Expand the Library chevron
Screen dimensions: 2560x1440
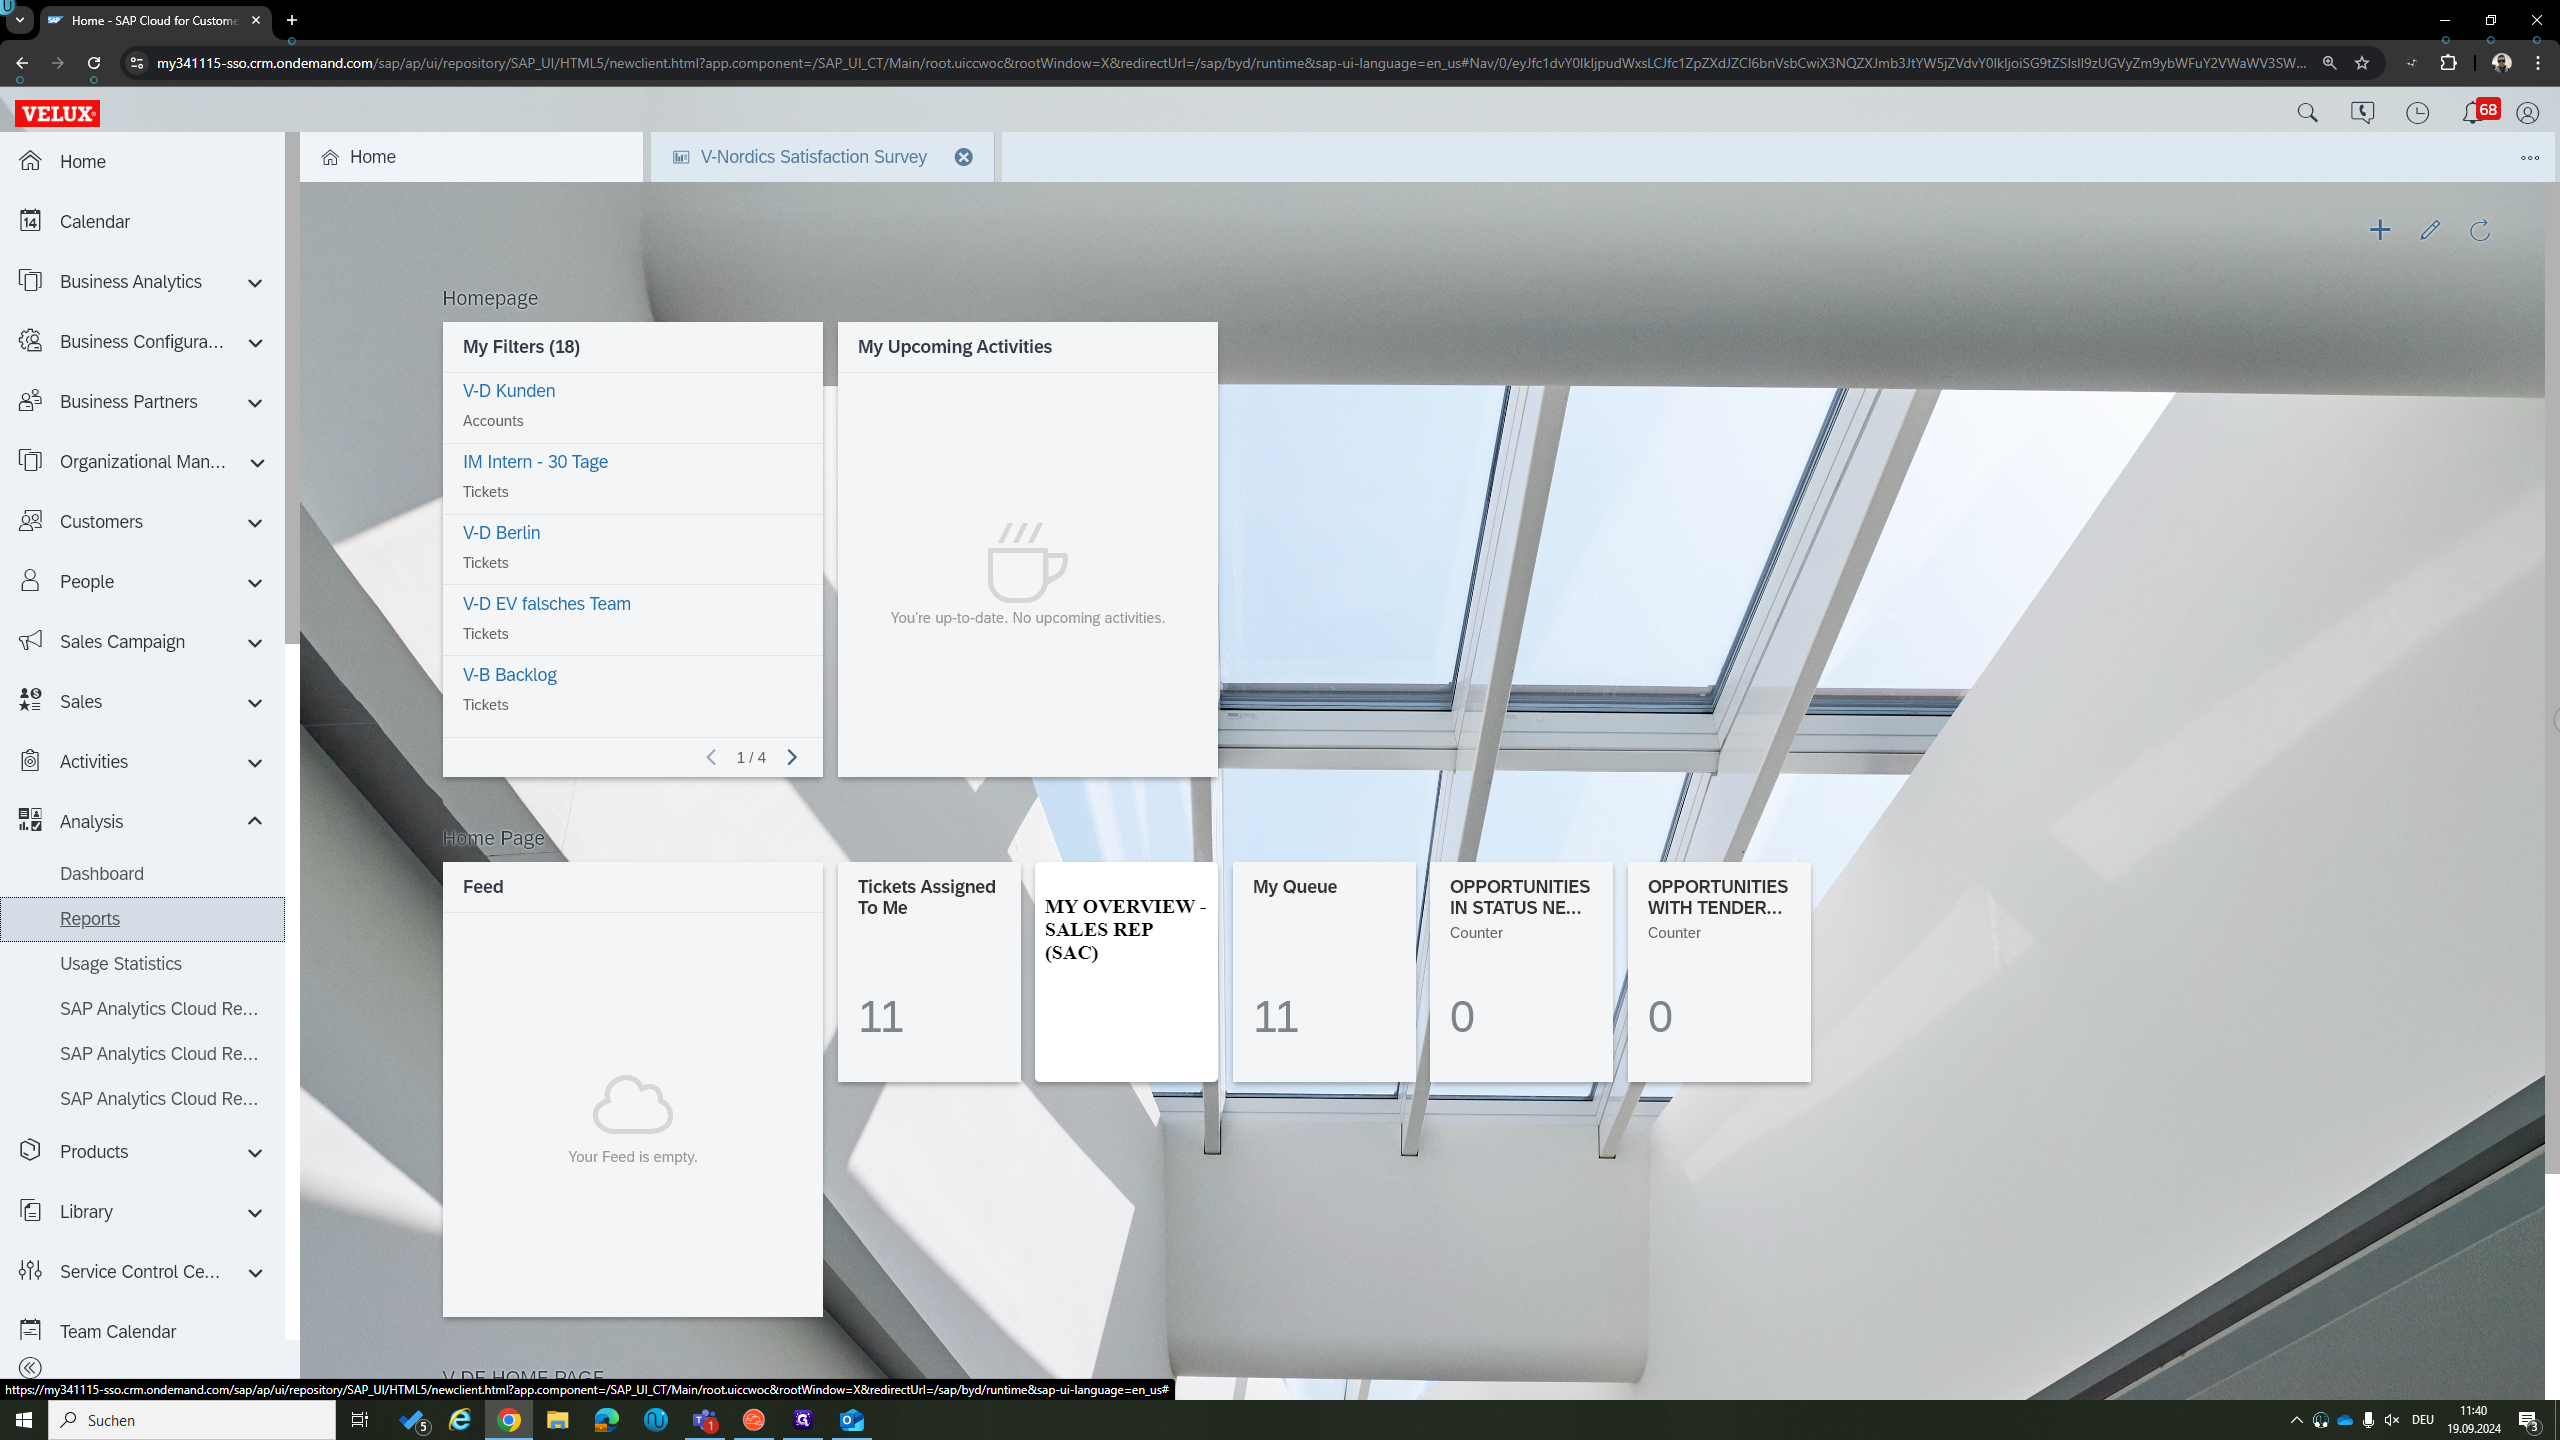[x=255, y=1212]
